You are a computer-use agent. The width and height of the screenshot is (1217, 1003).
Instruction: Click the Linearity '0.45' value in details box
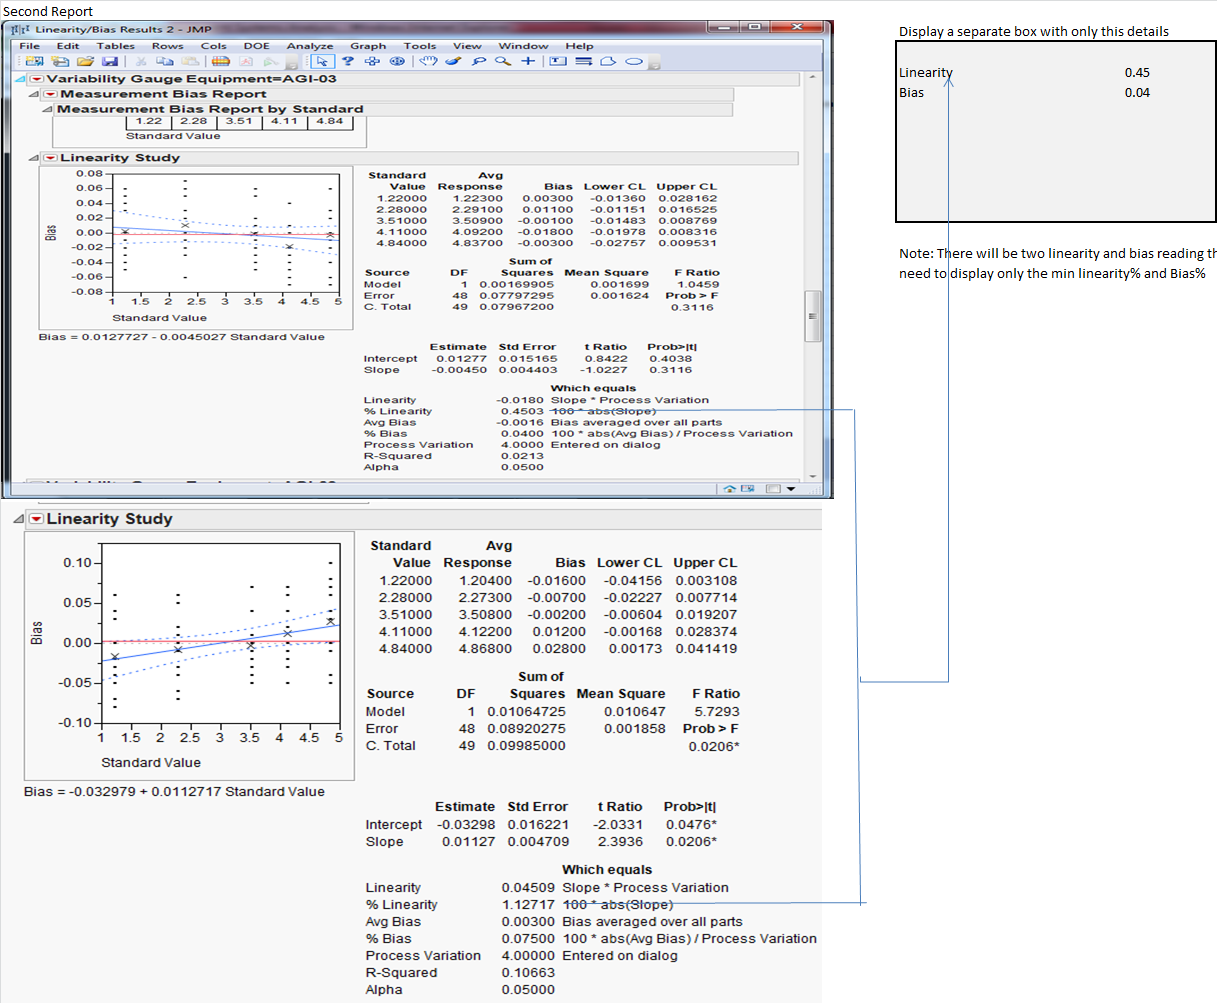1137,73
